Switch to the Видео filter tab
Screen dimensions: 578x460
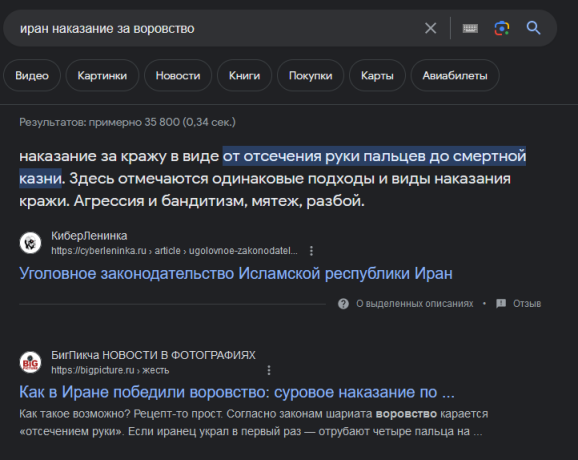coord(32,76)
